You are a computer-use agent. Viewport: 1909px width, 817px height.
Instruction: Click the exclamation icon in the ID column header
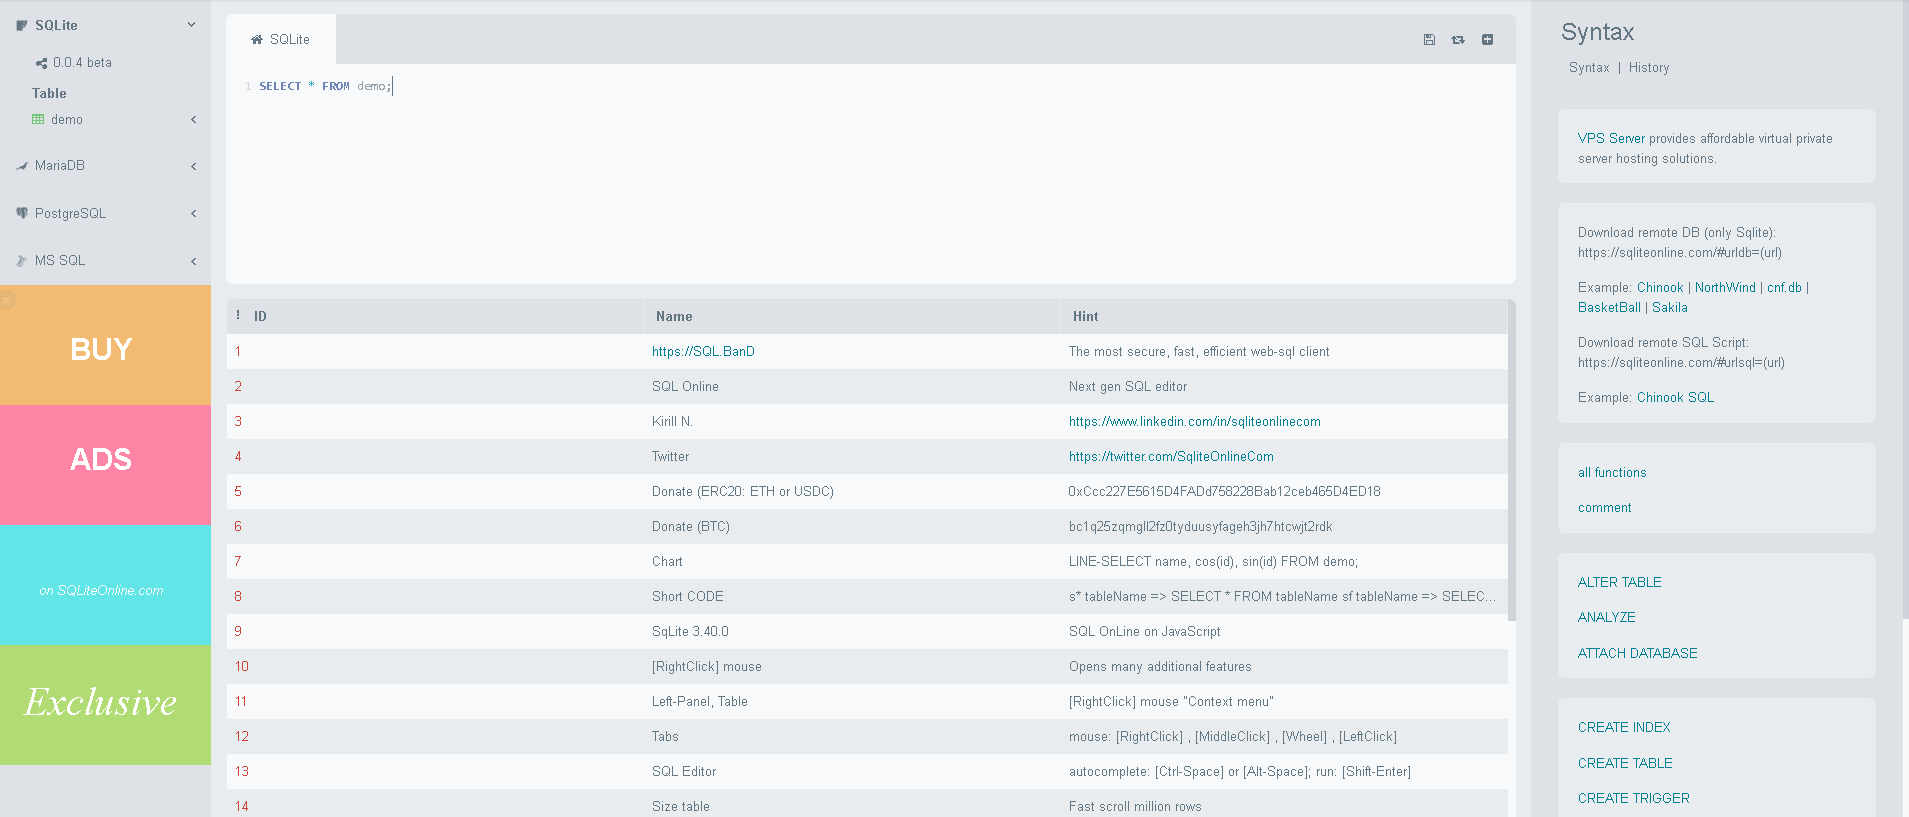pyautogui.click(x=238, y=315)
